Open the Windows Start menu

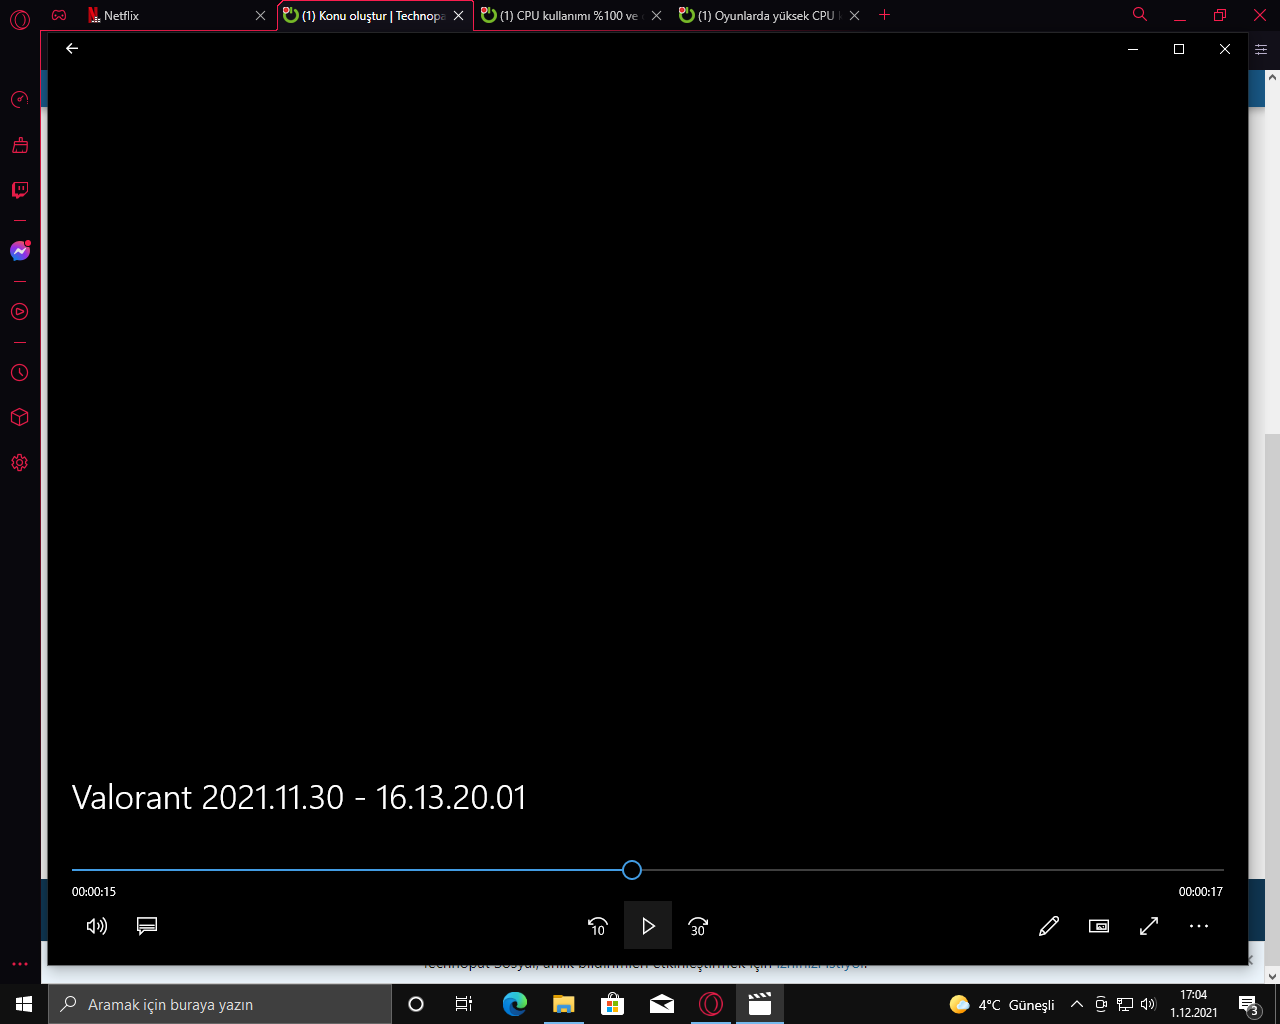[24, 1004]
